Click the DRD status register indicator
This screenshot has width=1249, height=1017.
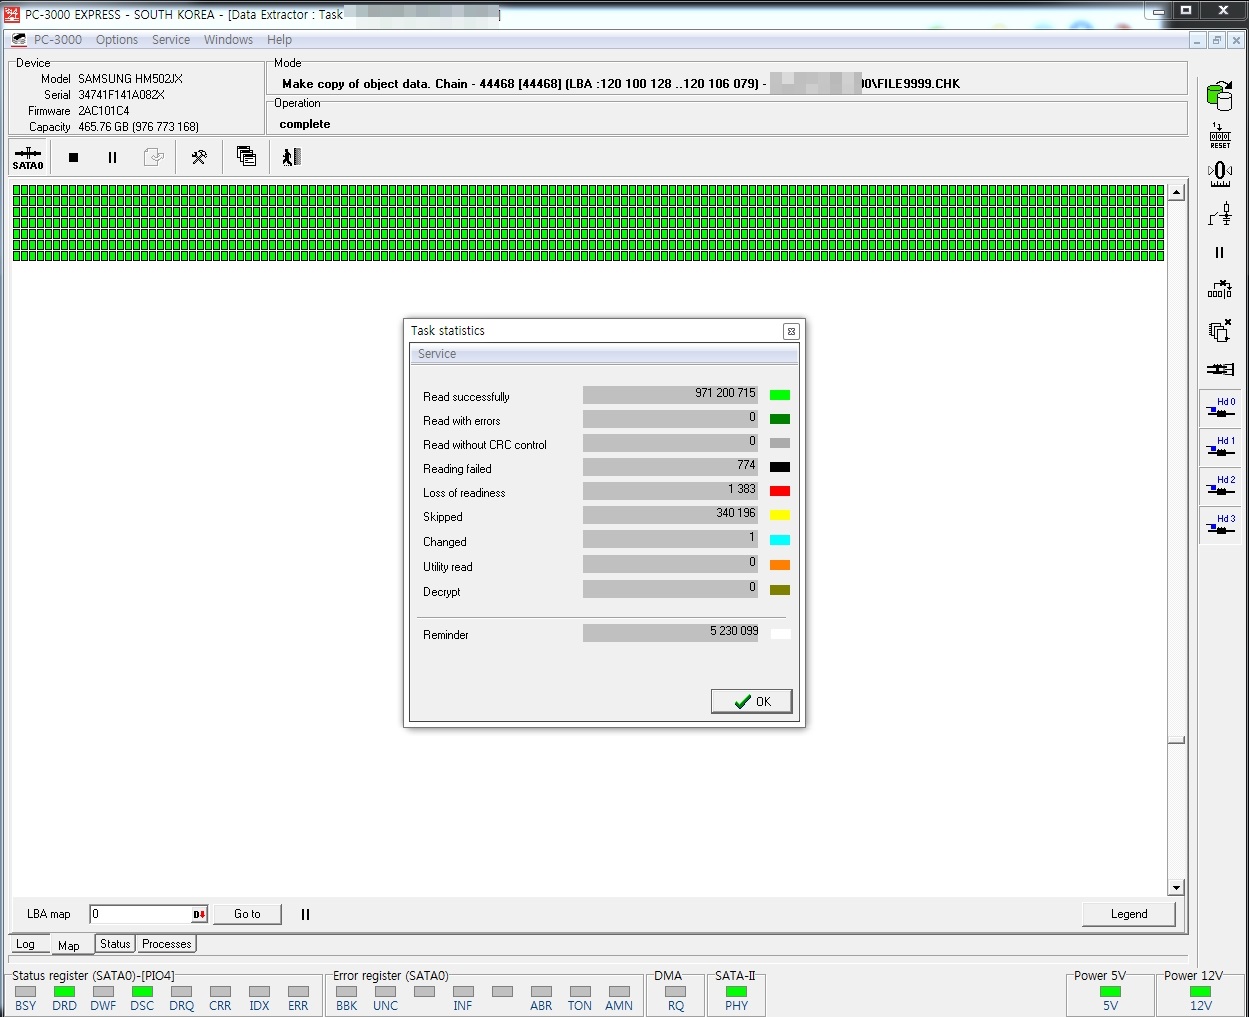[64, 992]
